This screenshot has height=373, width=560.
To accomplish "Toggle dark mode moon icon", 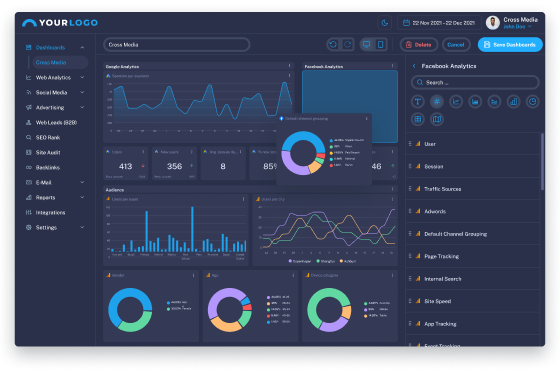I will pos(385,23).
